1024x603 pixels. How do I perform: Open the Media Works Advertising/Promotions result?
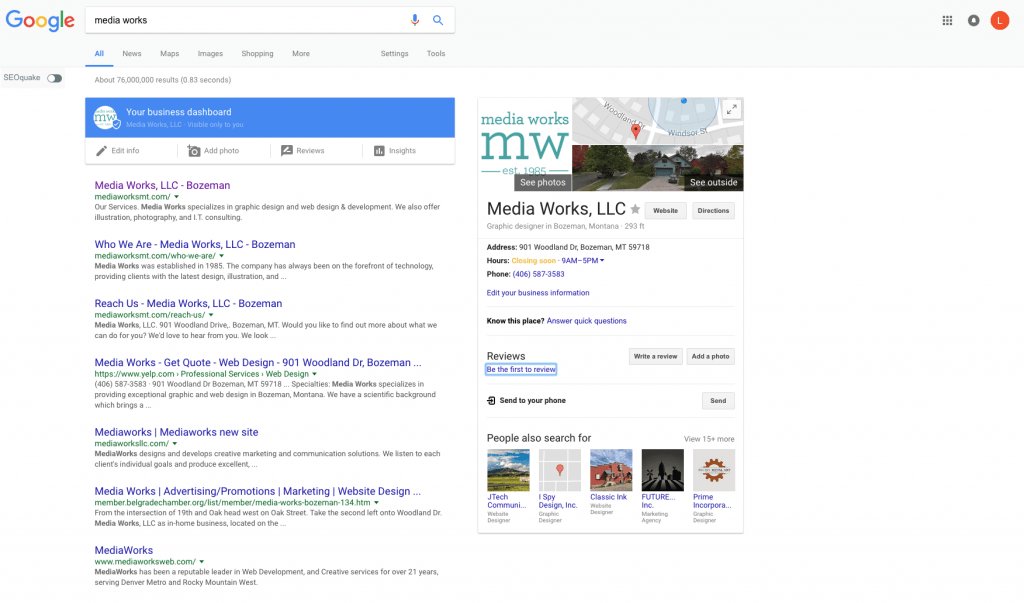(x=257, y=491)
